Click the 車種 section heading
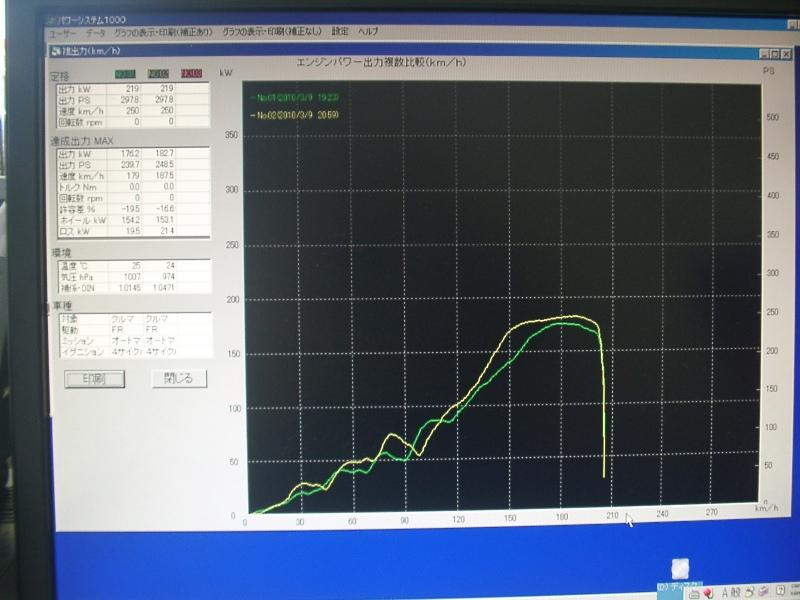 tap(62, 306)
